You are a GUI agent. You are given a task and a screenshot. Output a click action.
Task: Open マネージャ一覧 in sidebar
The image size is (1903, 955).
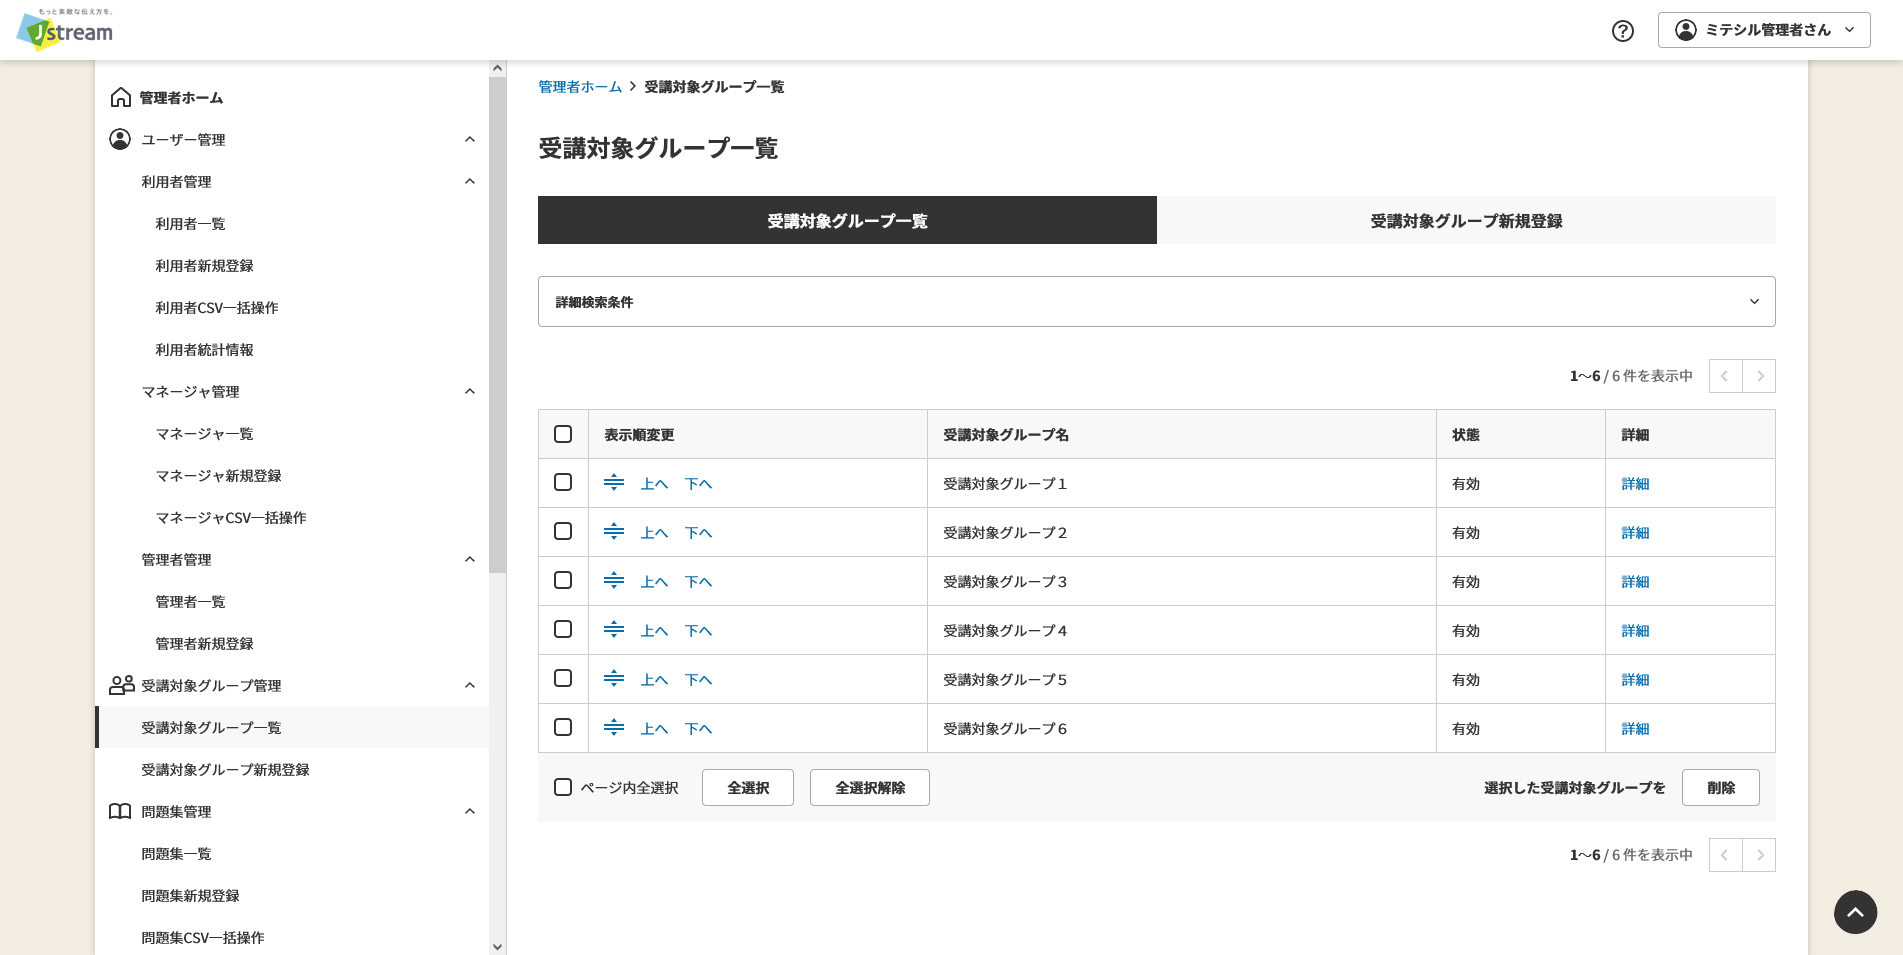point(204,434)
